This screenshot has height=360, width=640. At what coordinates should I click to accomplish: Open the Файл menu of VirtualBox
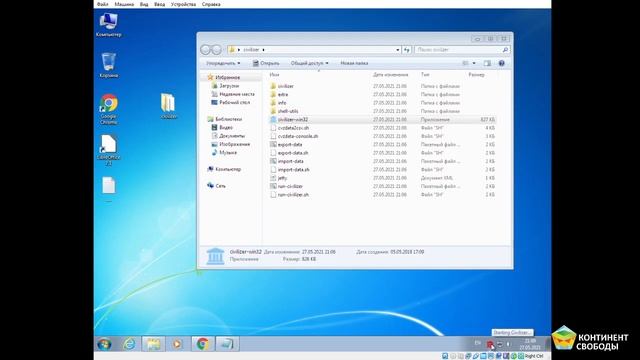tap(102, 4)
